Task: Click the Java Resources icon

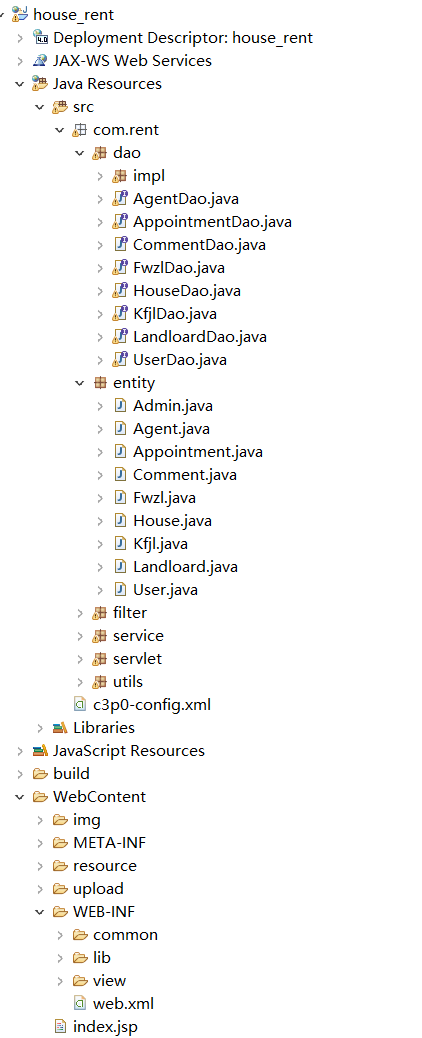Action: click(40, 83)
